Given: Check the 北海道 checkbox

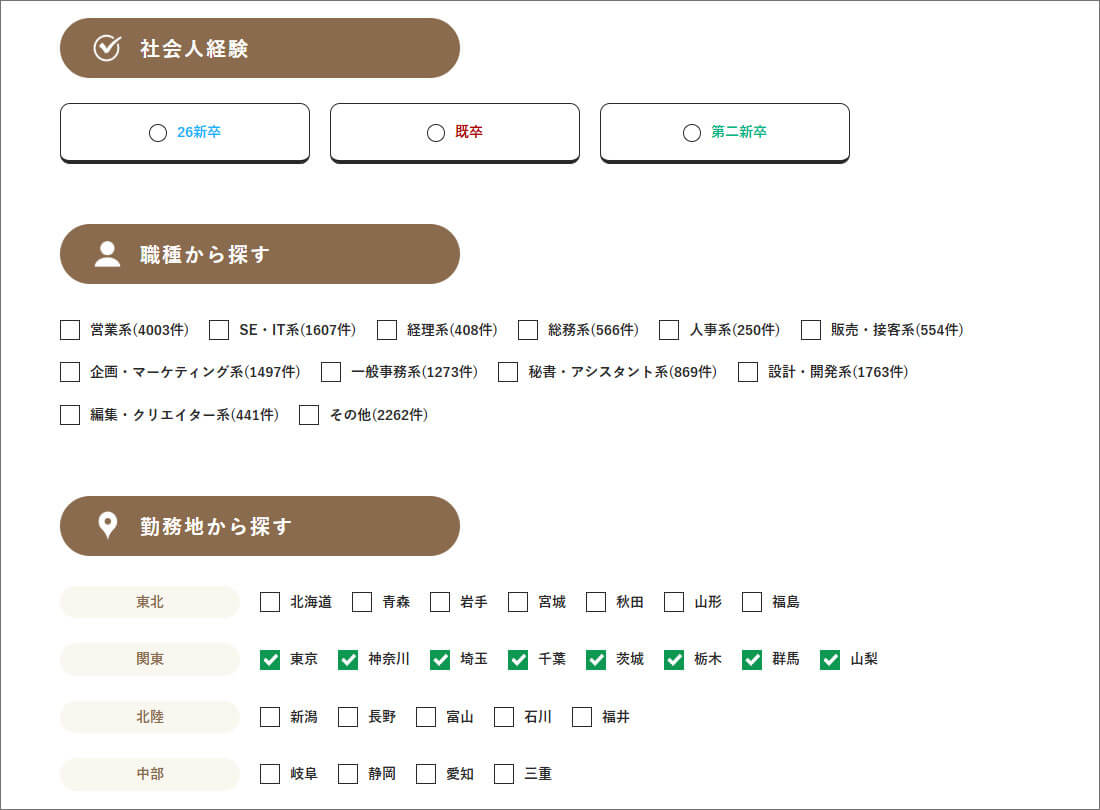Looking at the screenshot, I should click(270, 602).
